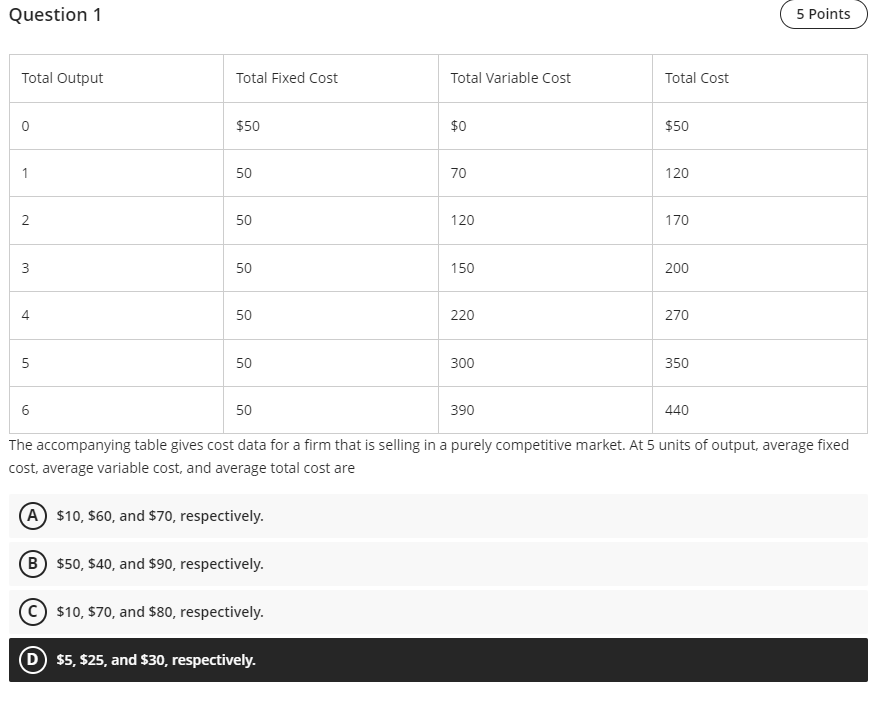Click the '5 Points' badge

(823, 14)
